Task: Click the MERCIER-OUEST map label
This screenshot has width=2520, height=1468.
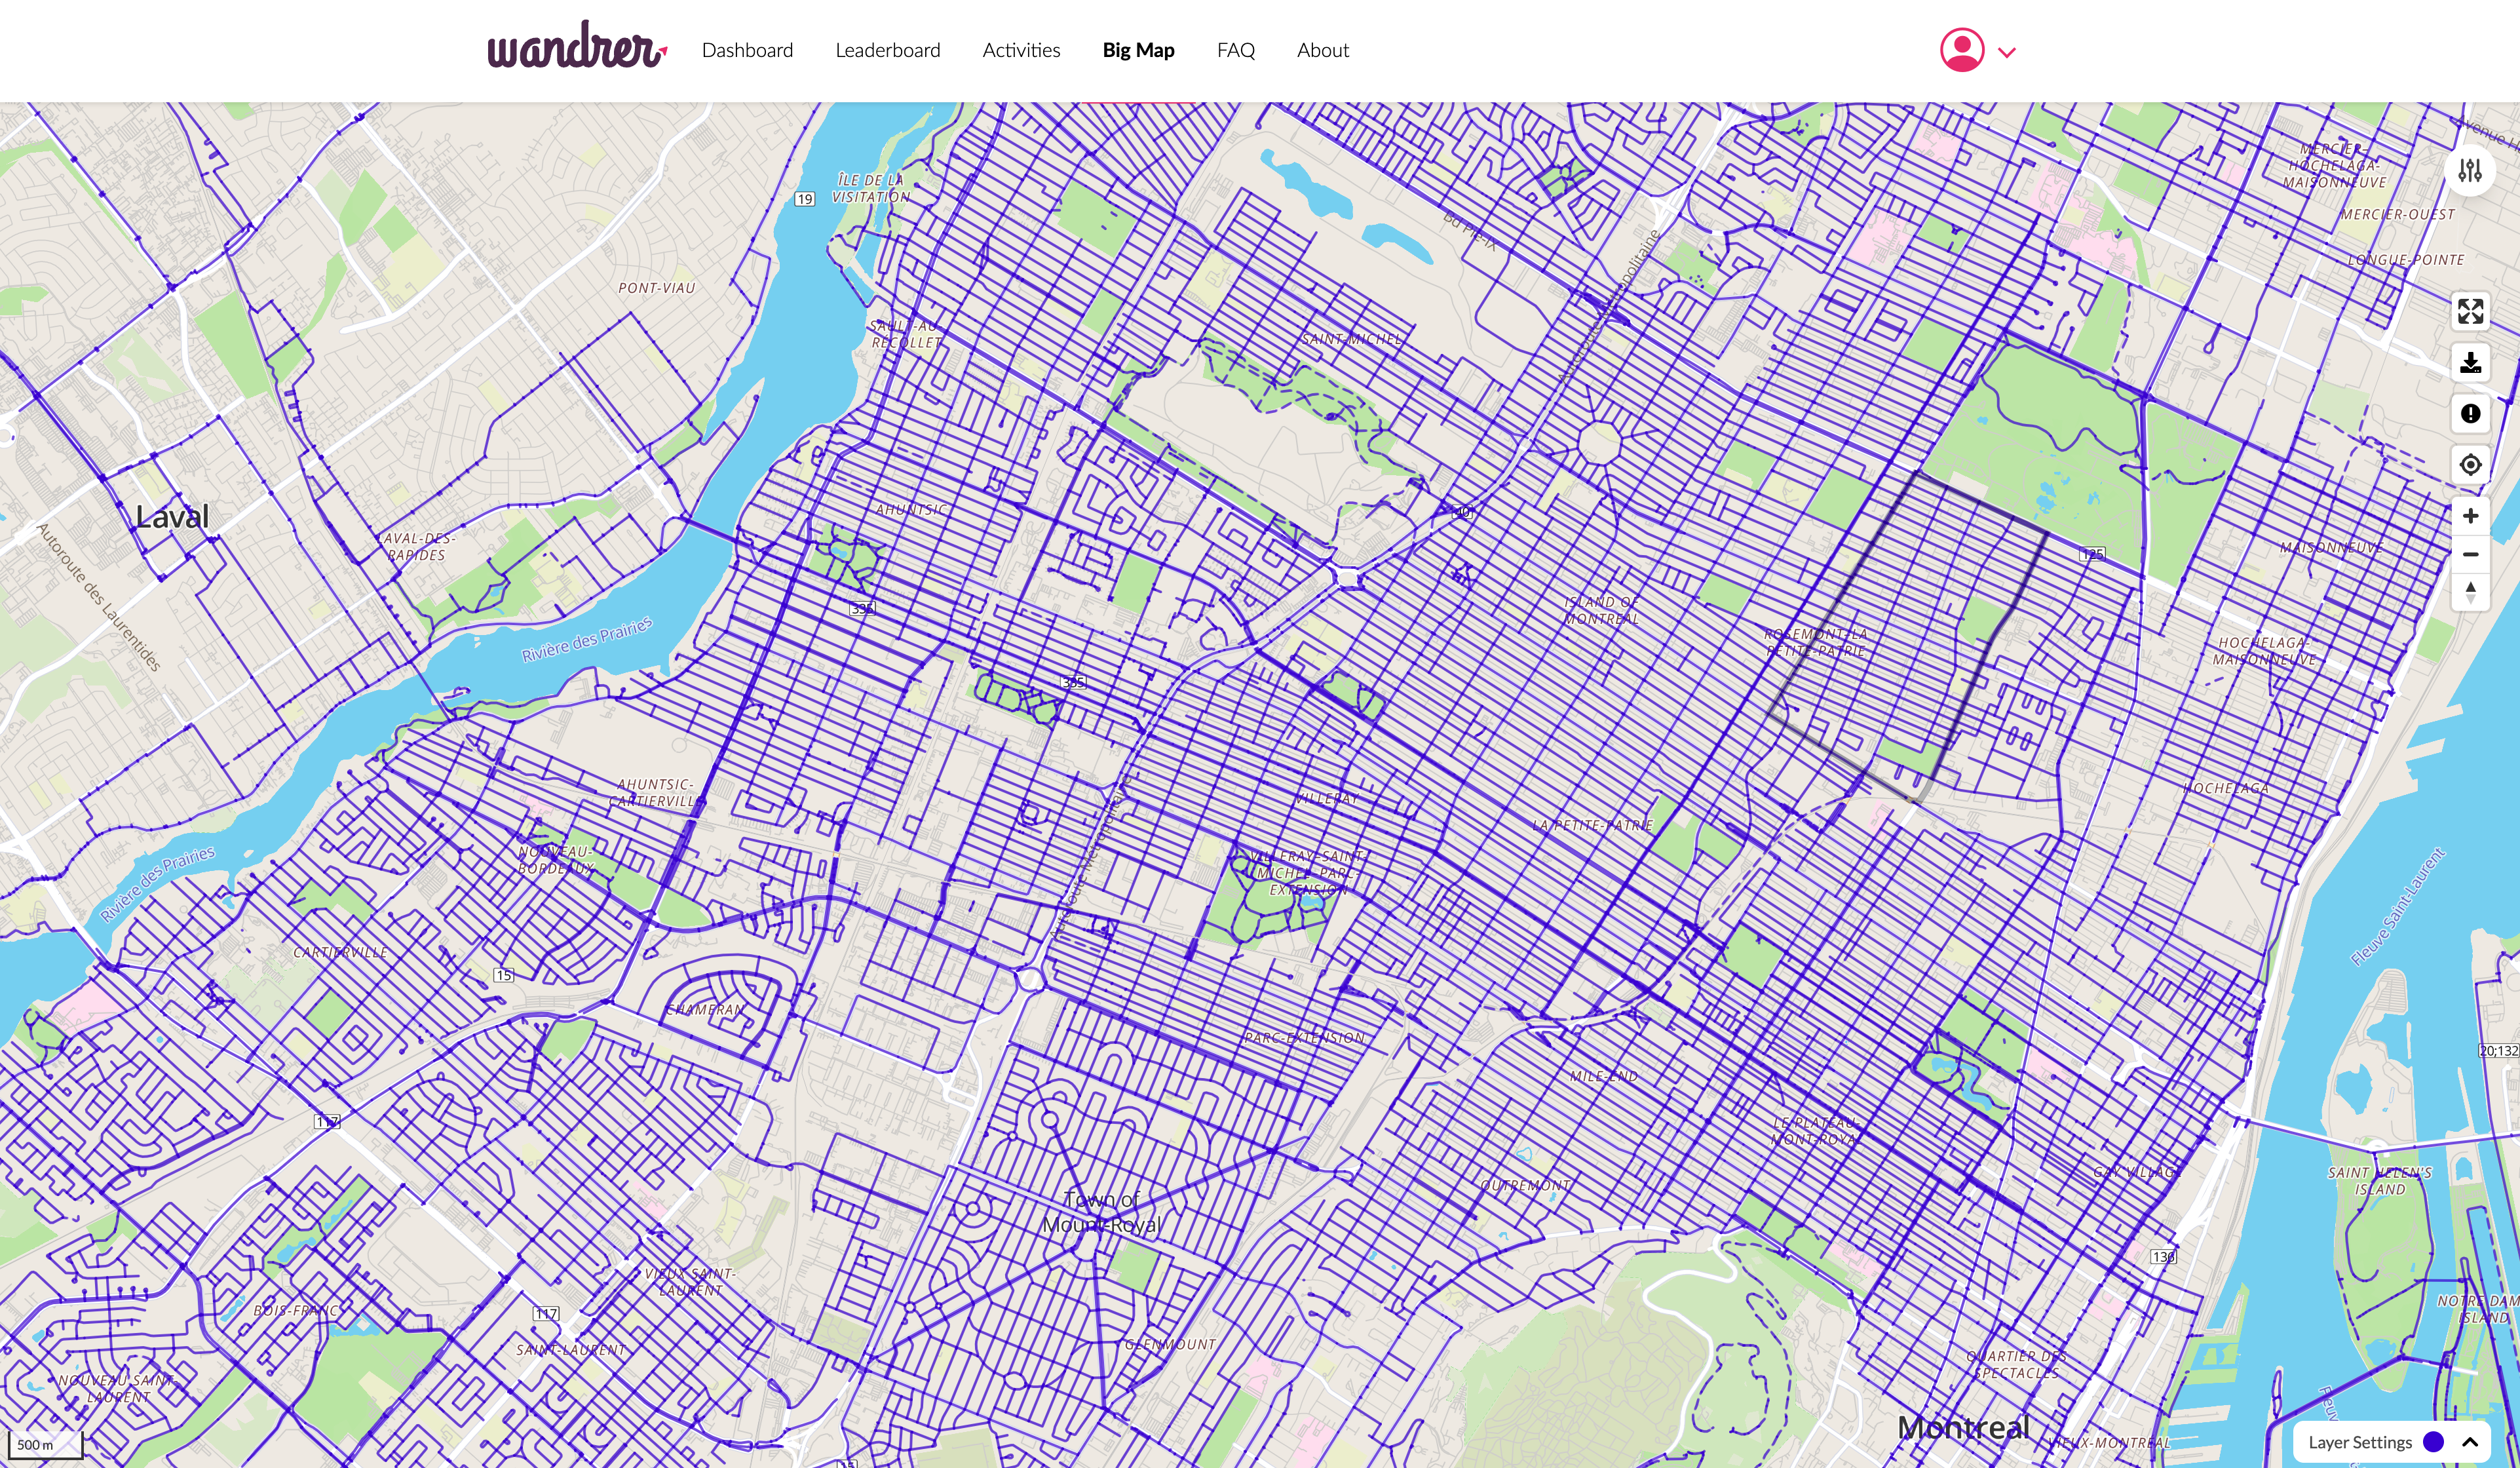Action: (x=2397, y=214)
